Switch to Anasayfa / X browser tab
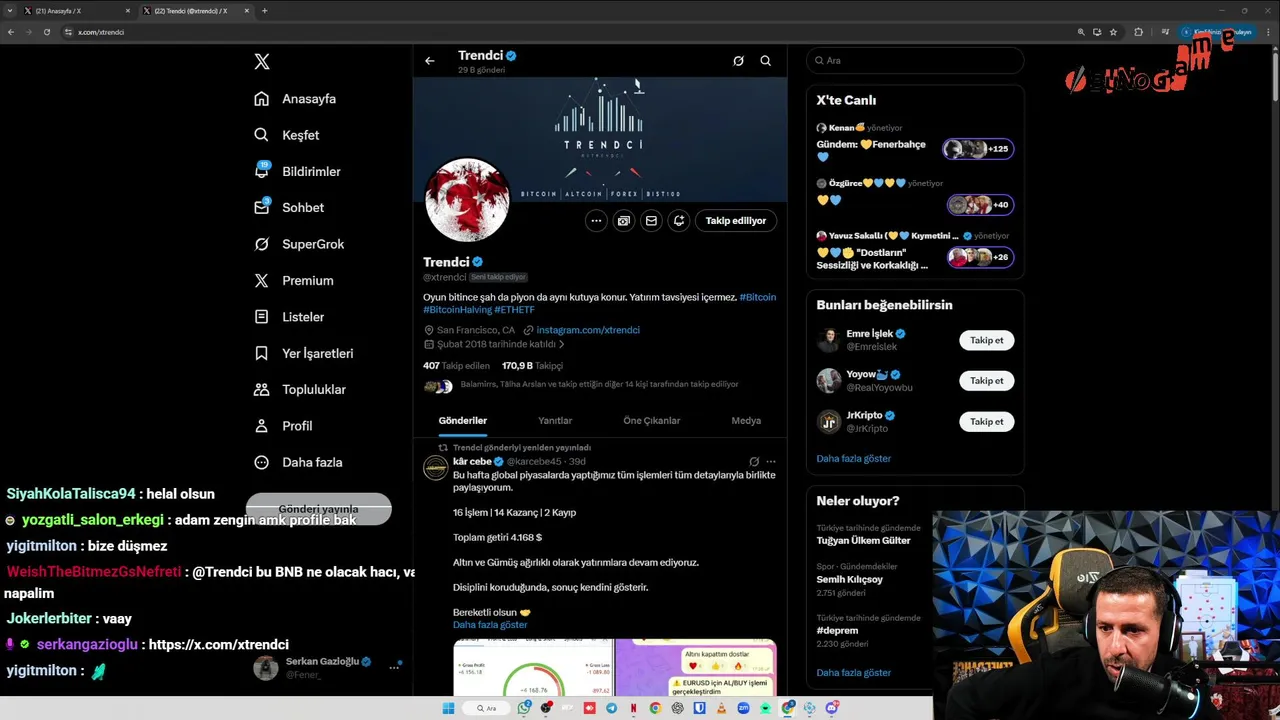Viewport: 1280px width, 720px height. [x=78, y=11]
